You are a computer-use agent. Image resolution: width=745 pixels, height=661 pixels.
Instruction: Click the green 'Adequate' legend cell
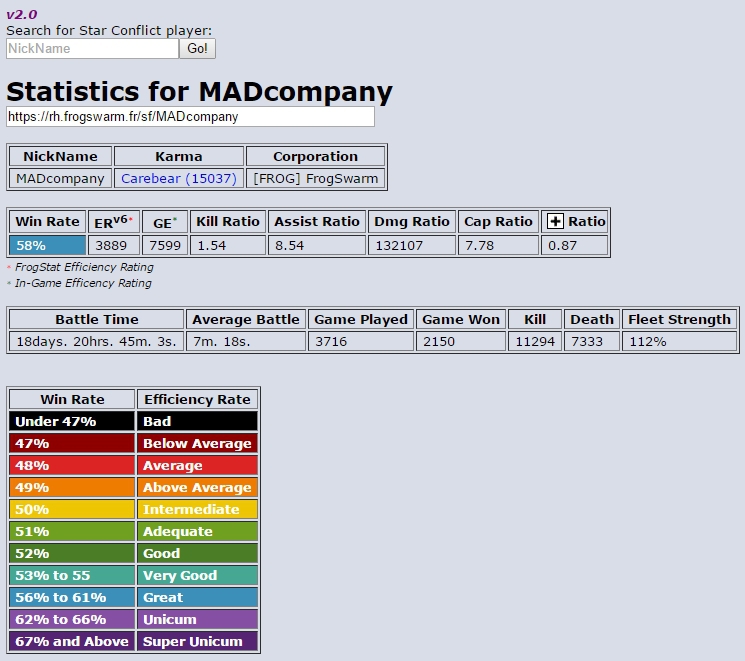(x=197, y=531)
